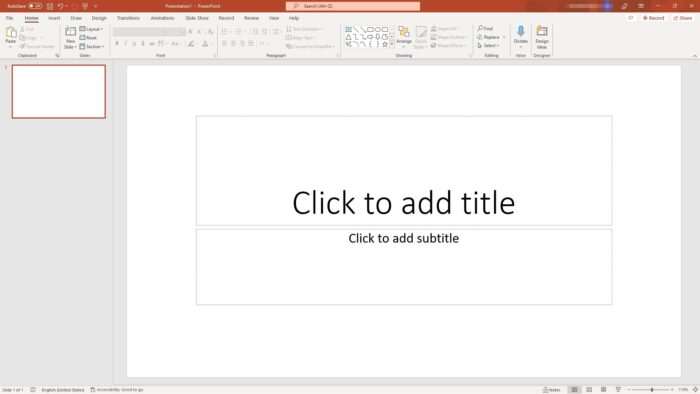Viewport: 700px width, 394px height.
Task: Undo the last action
Action: pos(60,6)
